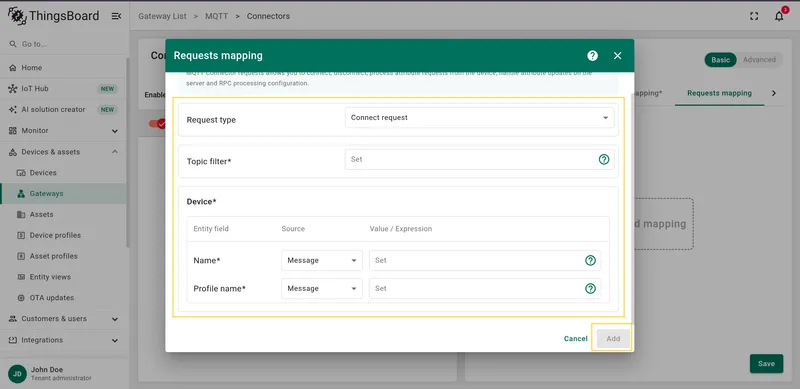Go to Gateway List breadcrumb
Viewport: 800px width, 389px height.
click(x=163, y=16)
